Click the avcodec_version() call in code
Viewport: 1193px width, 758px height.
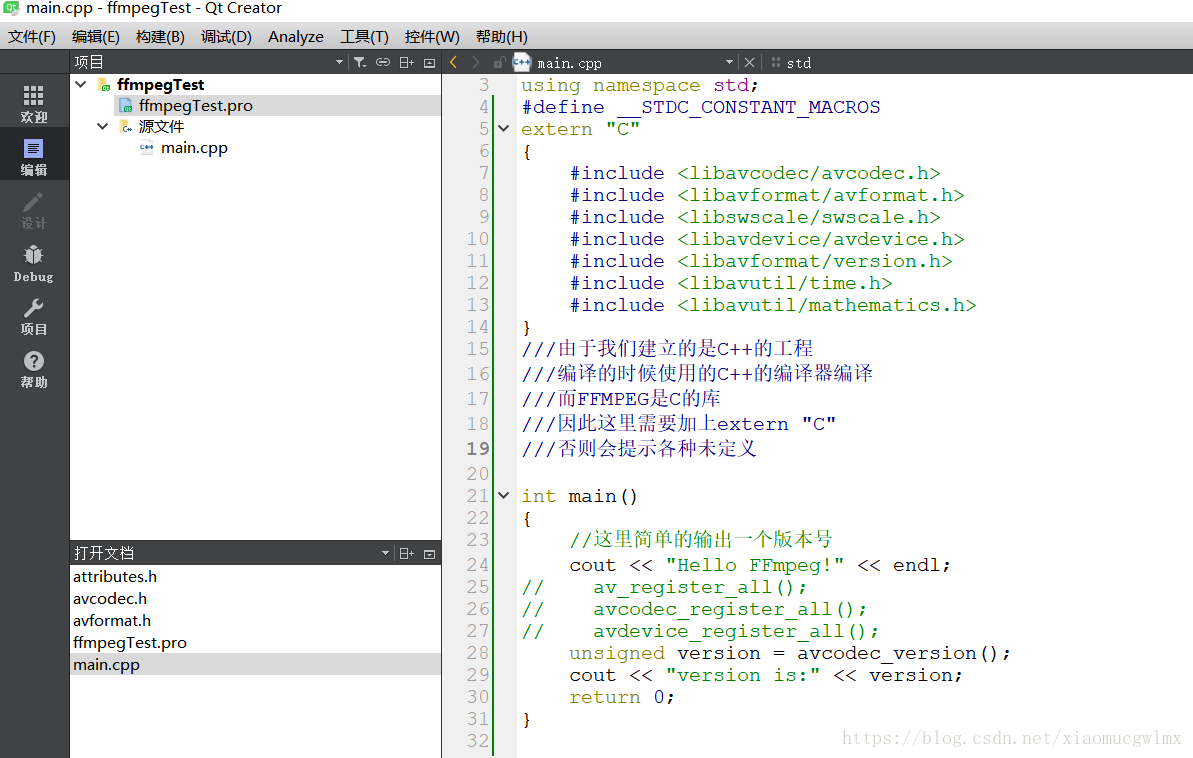click(897, 653)
